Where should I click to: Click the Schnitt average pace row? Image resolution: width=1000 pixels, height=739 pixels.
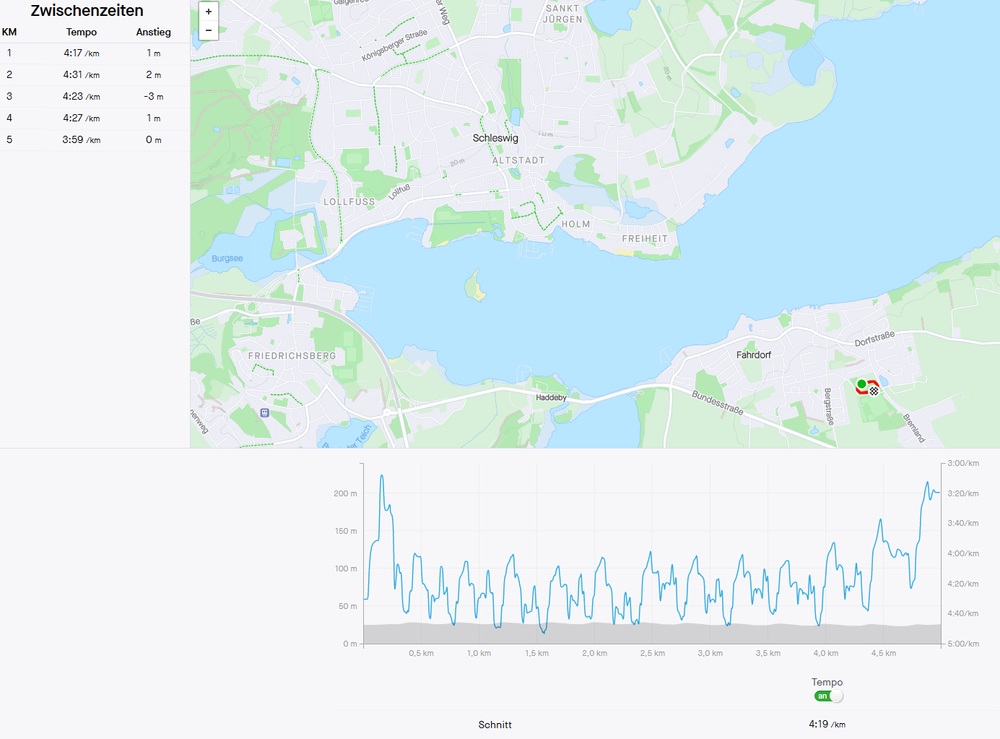point(496,724)
